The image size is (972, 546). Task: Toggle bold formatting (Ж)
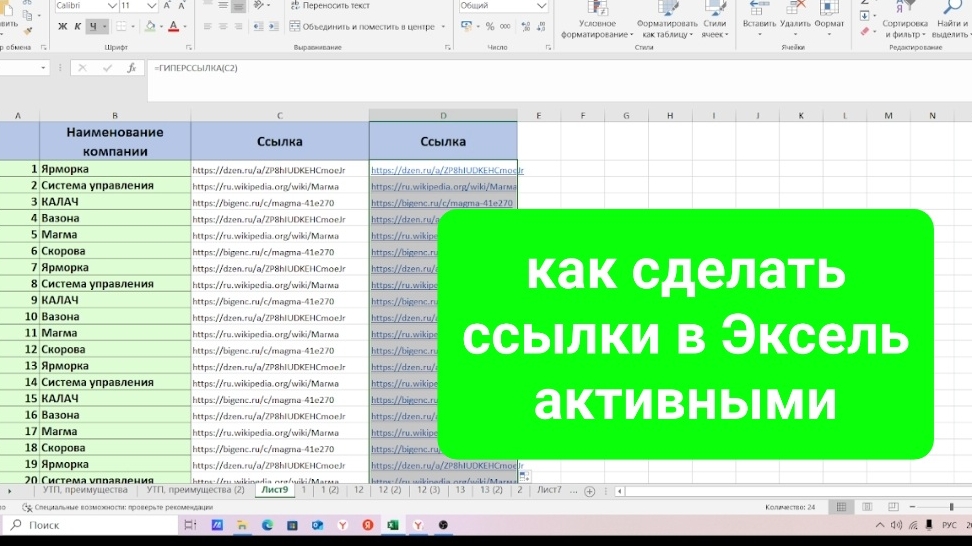click(63, 27)
